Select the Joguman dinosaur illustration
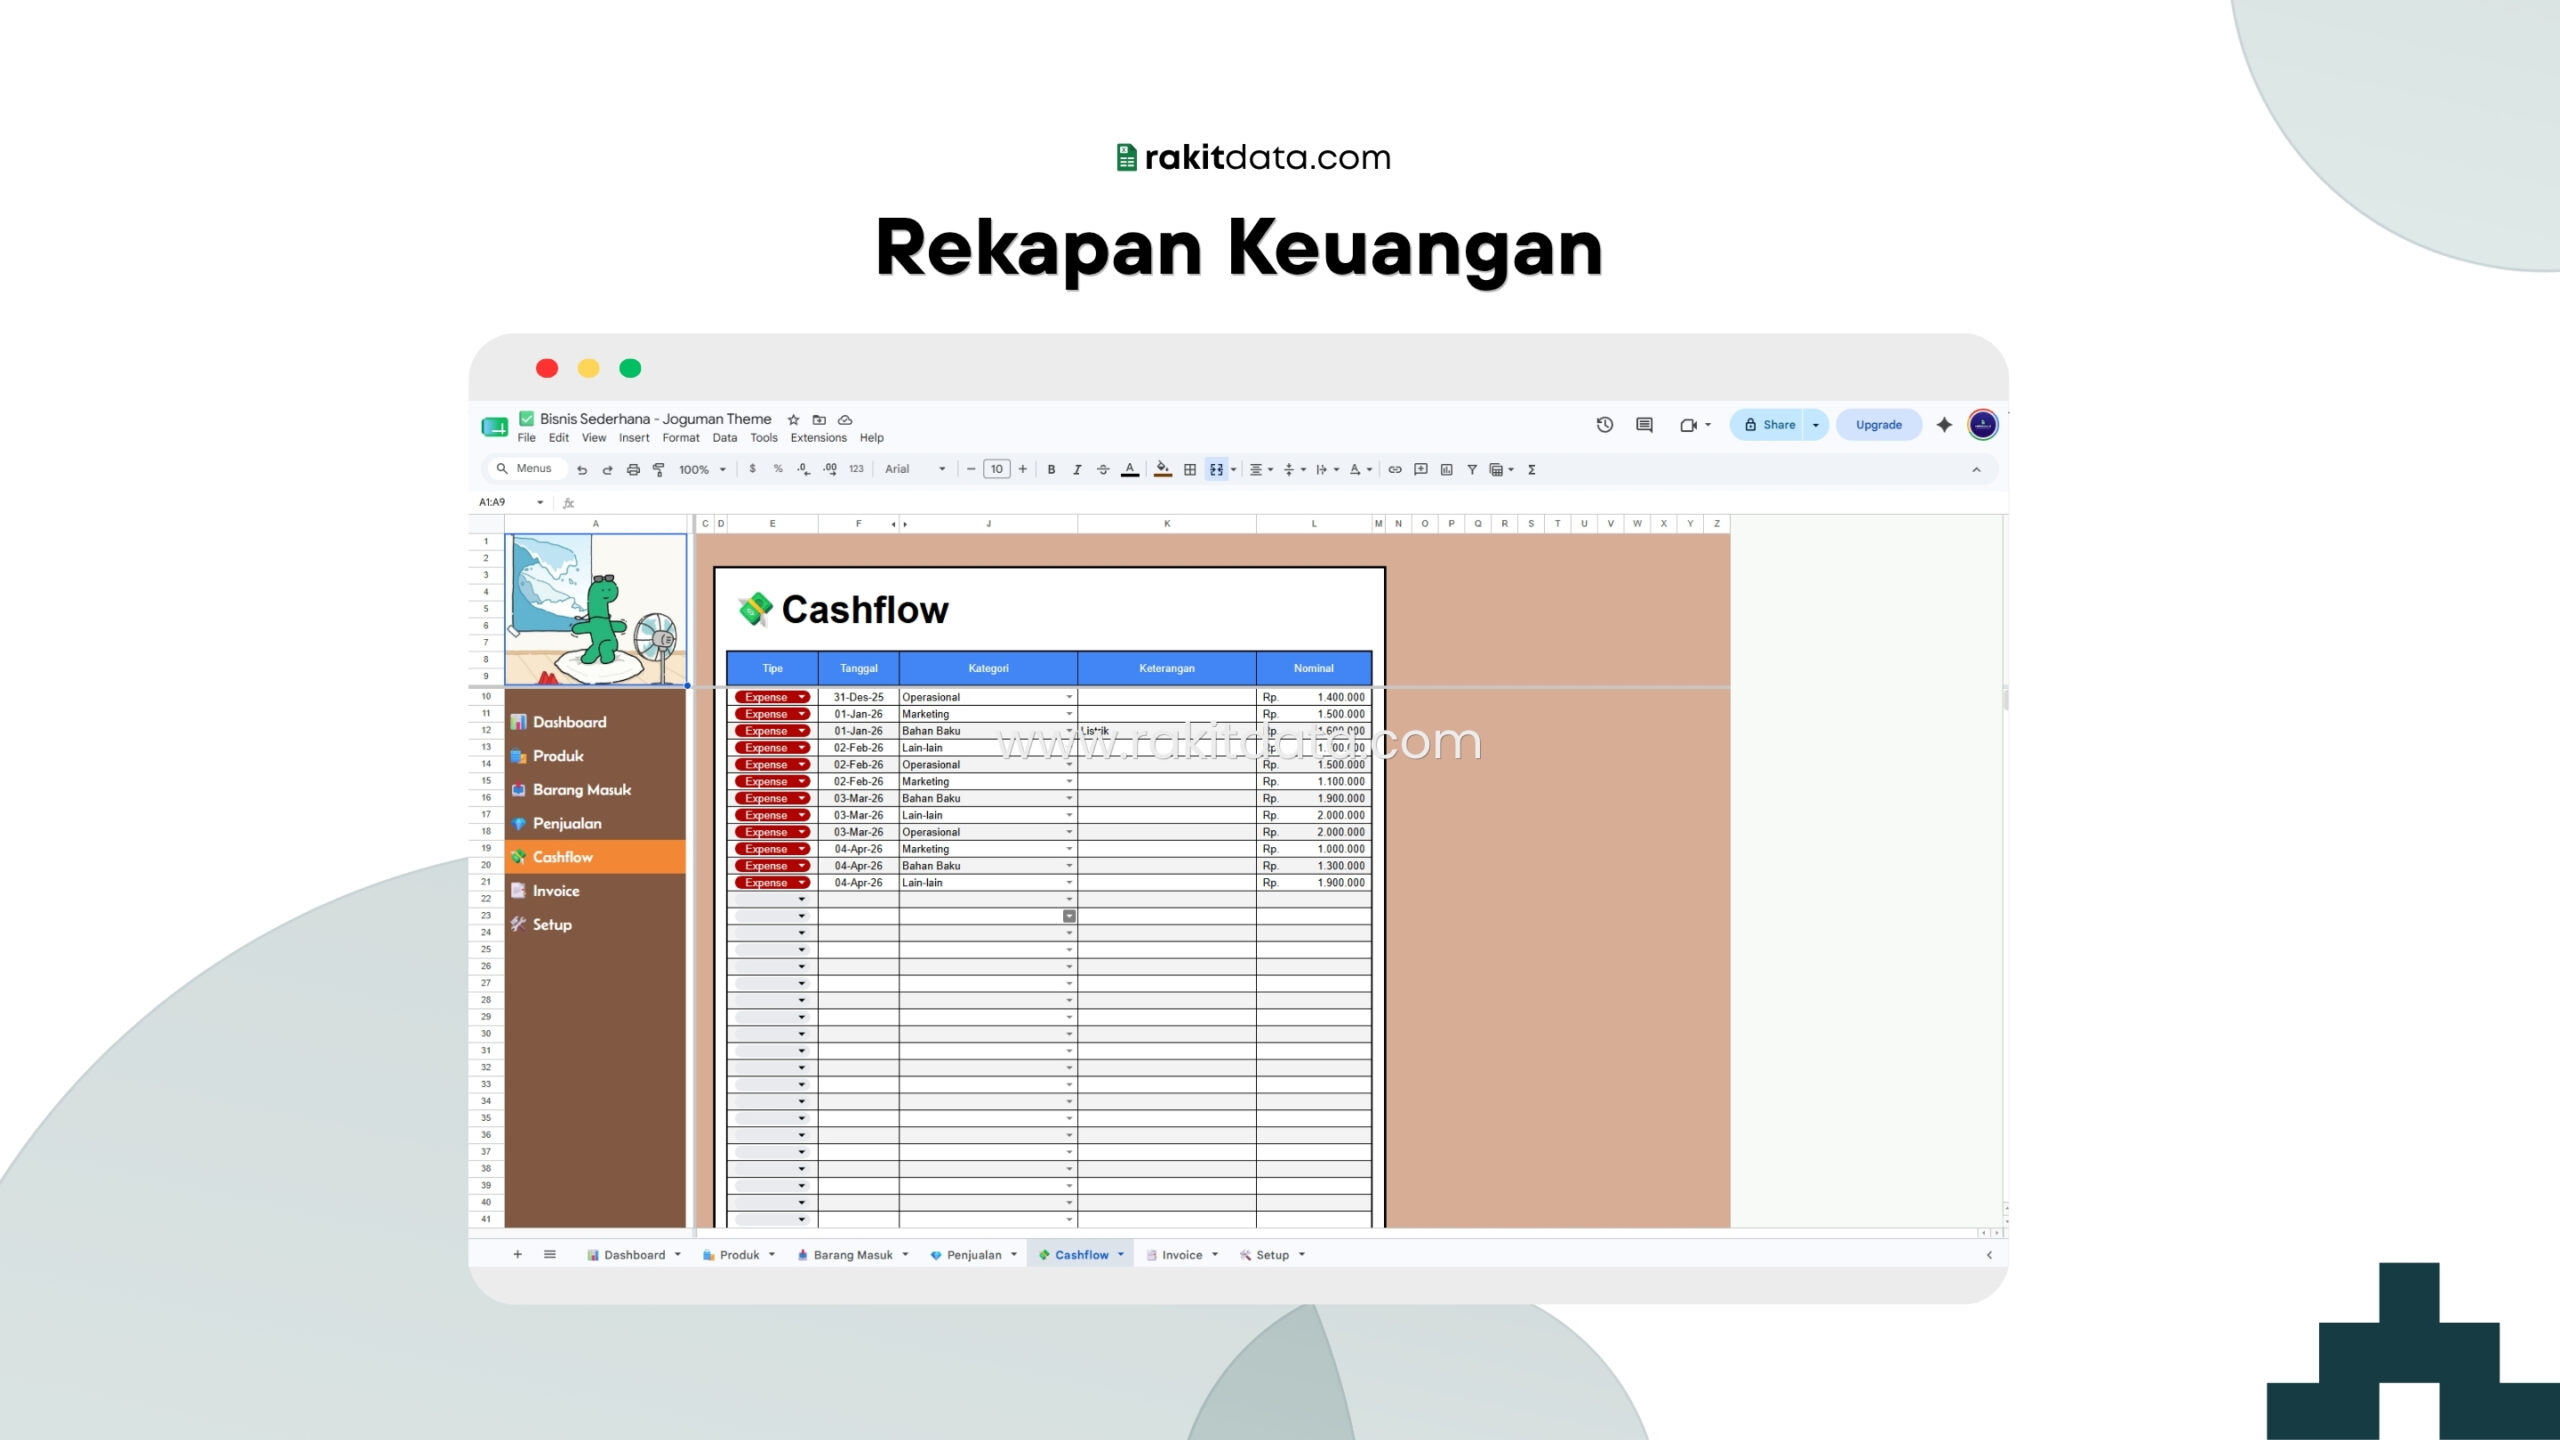This screenshot has height=1440, width=2560. coord(596,610)
